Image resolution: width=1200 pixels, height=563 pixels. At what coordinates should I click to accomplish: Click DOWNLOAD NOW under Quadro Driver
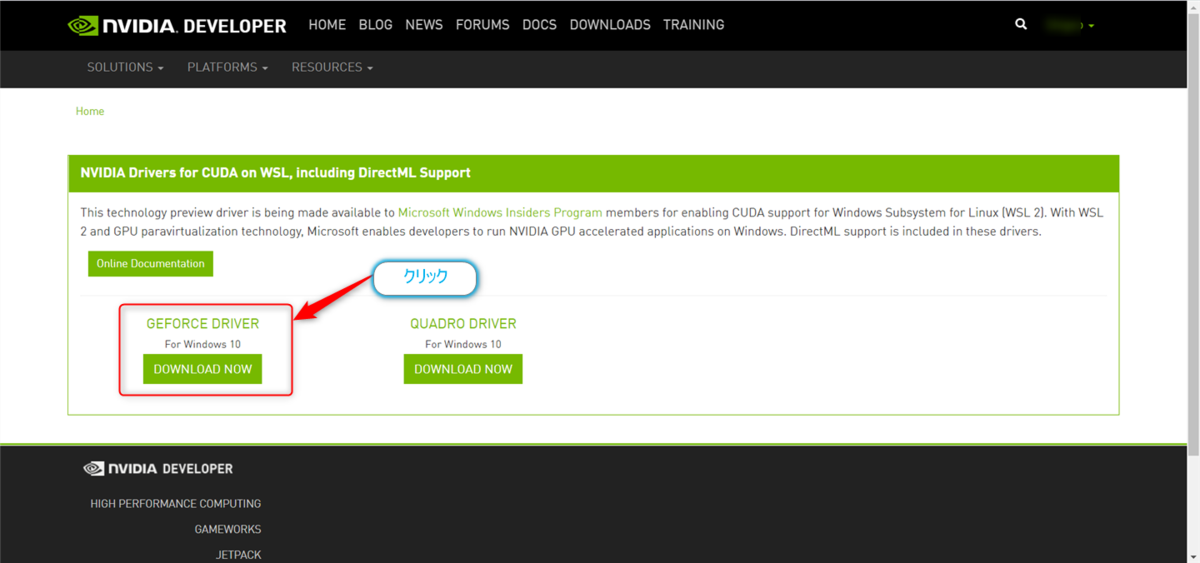[x=463, y=369]
